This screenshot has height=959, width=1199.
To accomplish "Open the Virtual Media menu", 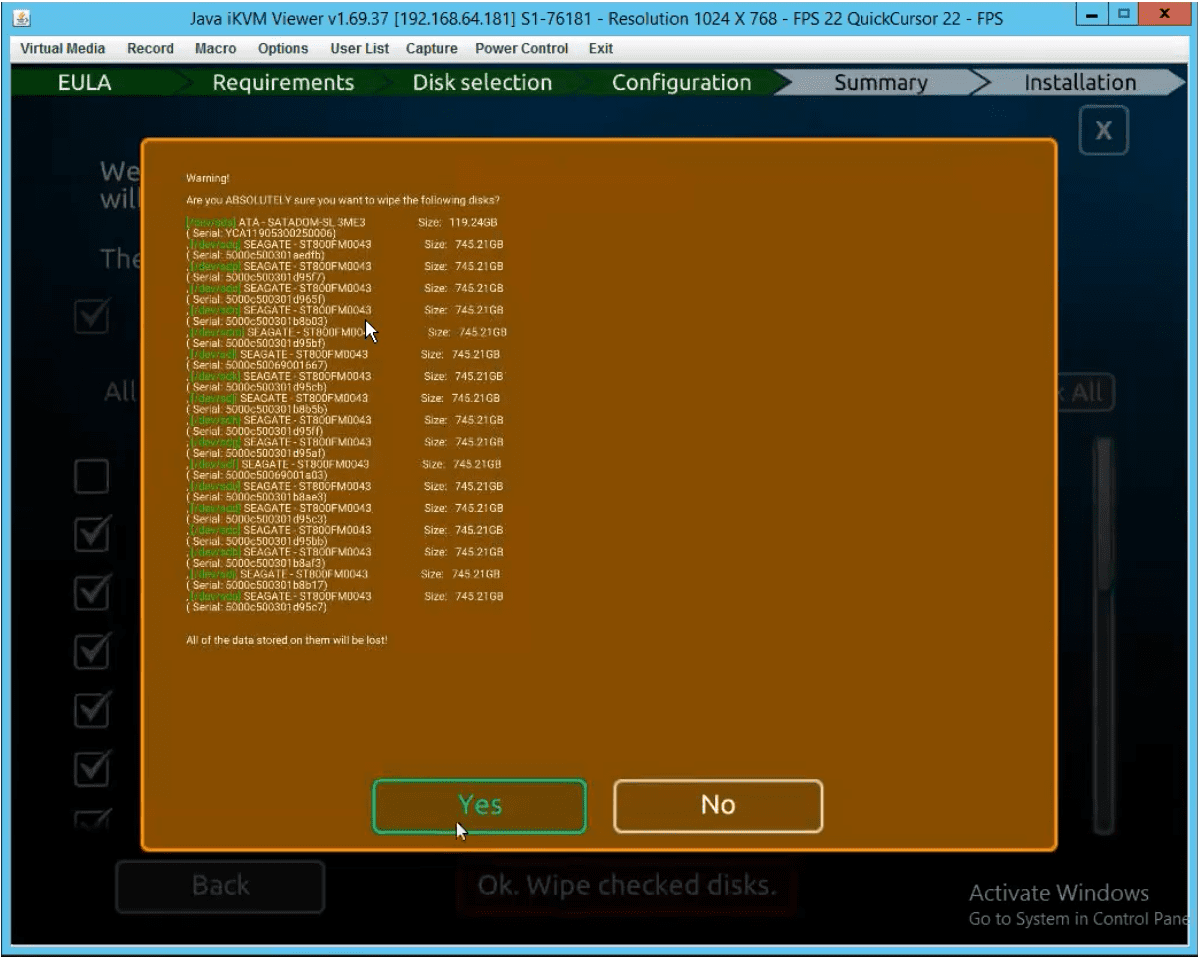I will click(x=64, y=49).
